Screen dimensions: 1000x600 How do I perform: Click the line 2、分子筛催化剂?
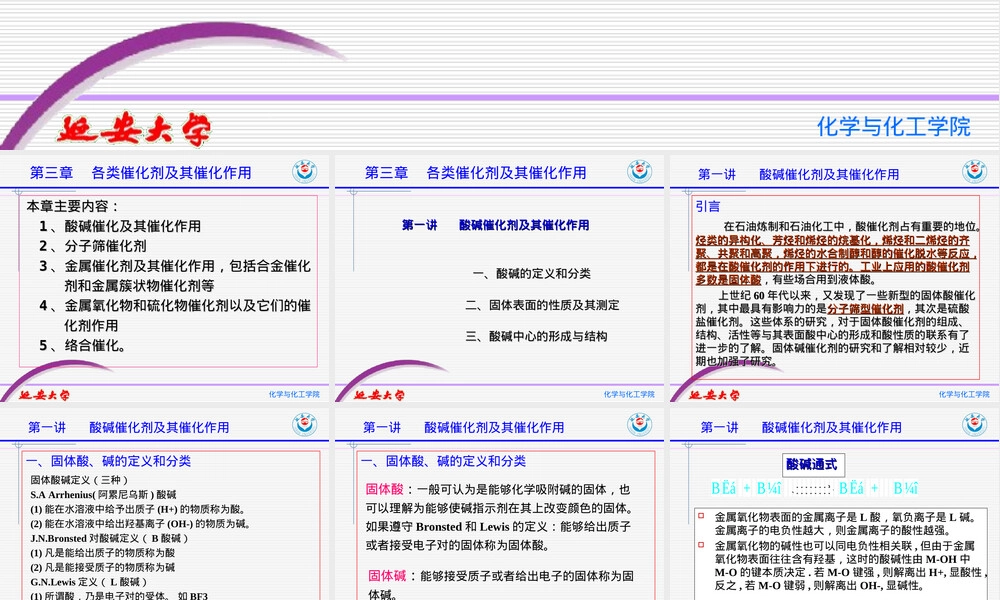[x=92, y=245]
